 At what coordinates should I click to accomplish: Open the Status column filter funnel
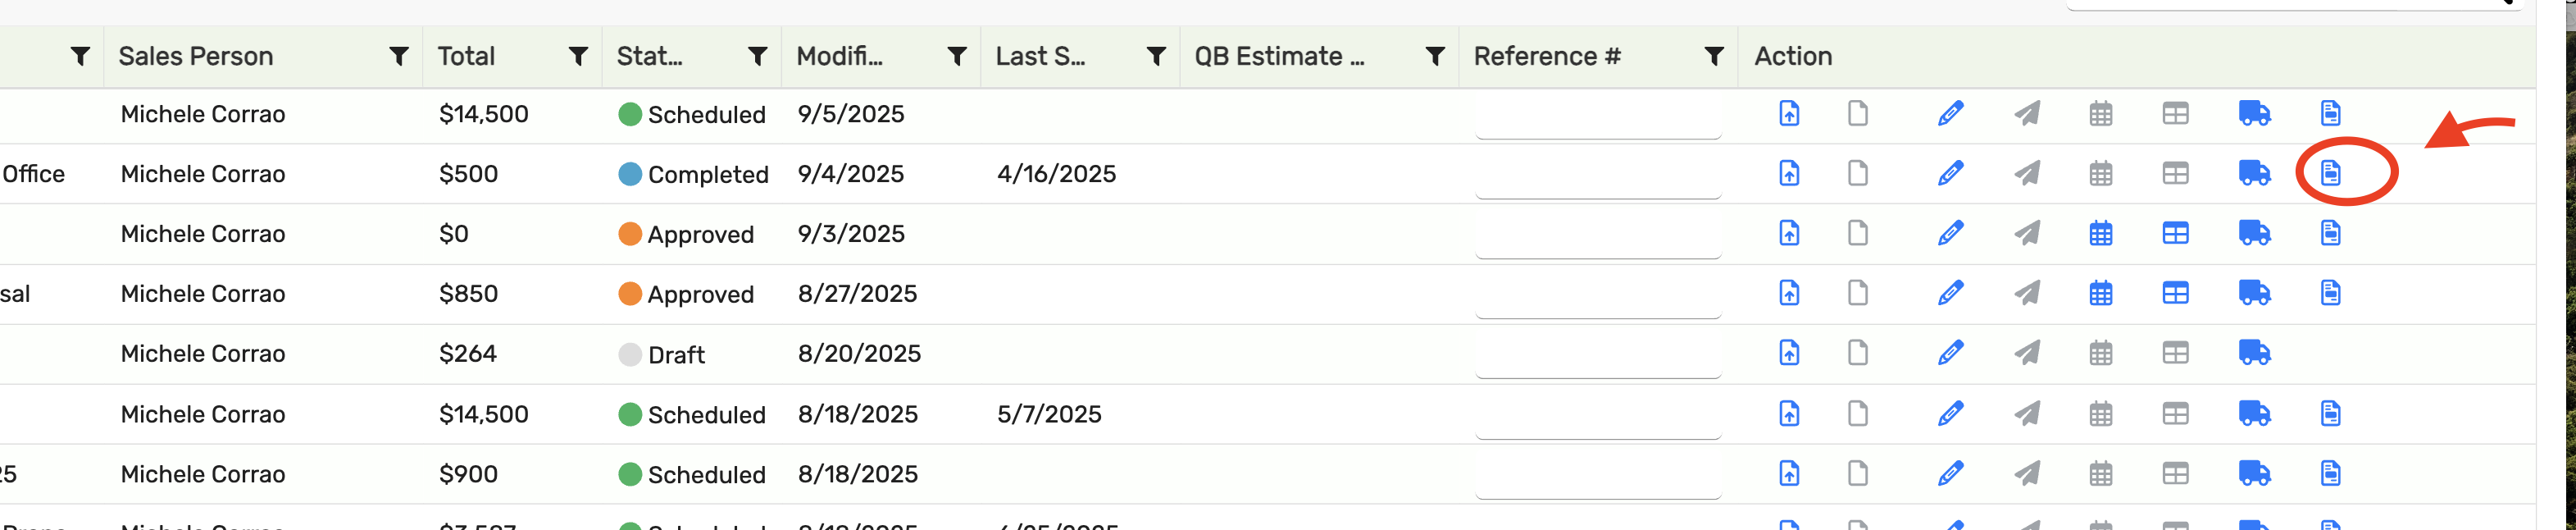[x=758, y=56]
